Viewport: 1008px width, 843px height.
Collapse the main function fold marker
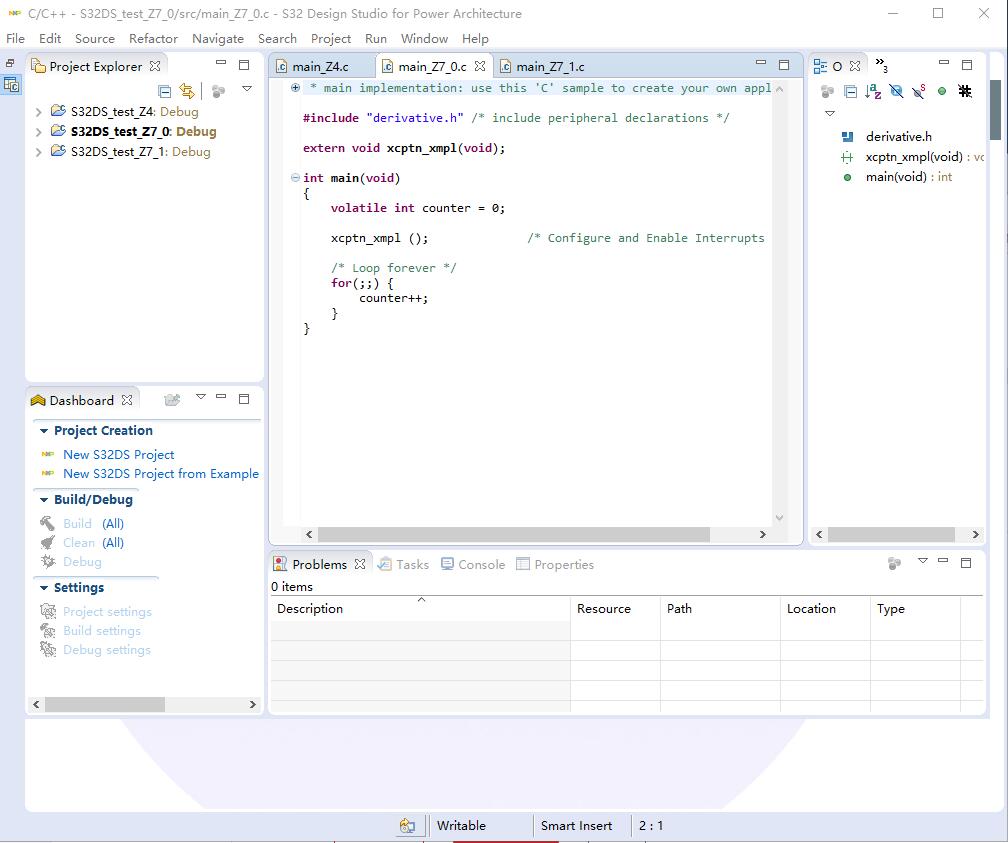[x=295, y=177]
